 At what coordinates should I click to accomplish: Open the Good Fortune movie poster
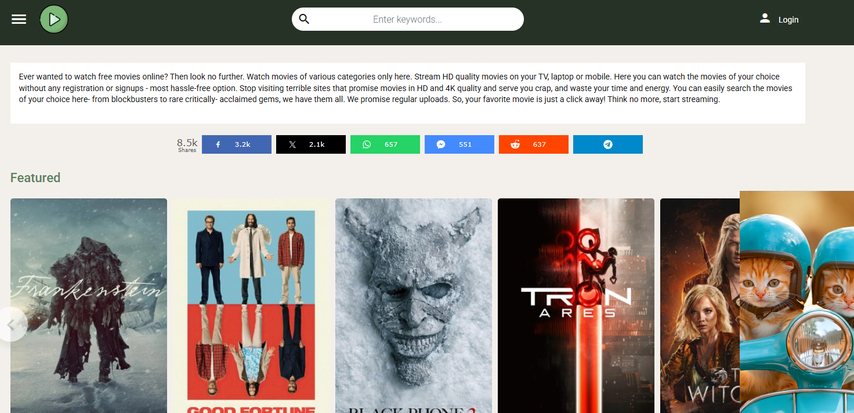tap(251, 306)
